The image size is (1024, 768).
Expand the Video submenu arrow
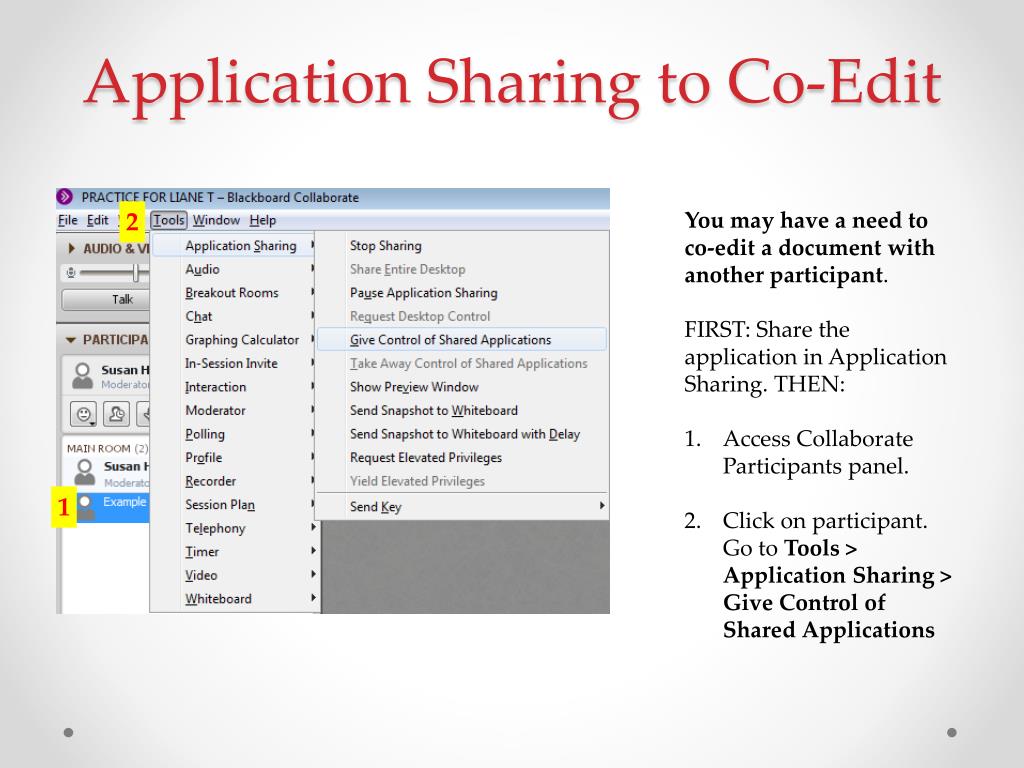pos(313,574)
